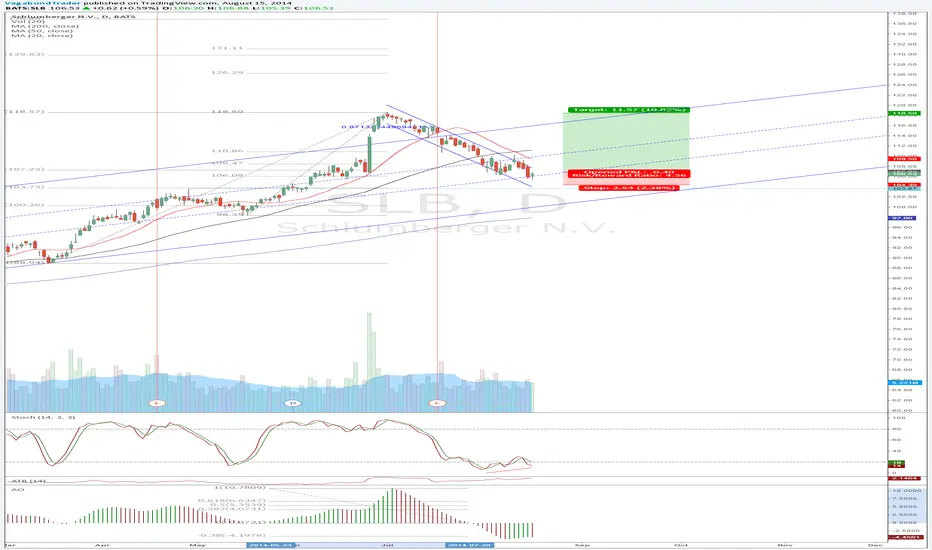Click the 2014-07-28 date label on time axis
932x550 pixels.
click(x=469, y=545)
